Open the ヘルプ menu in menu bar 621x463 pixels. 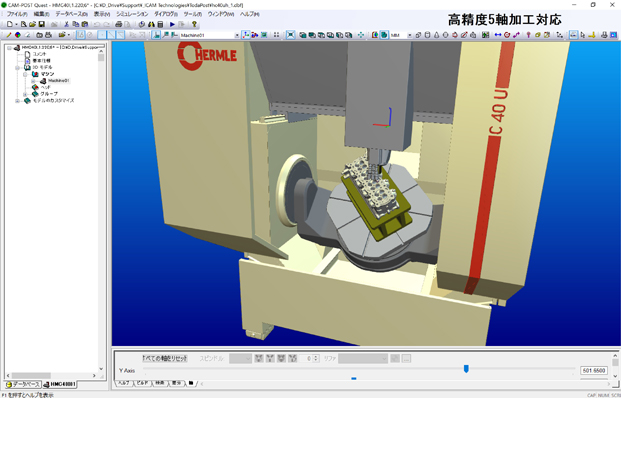click(x=250, y=14)
